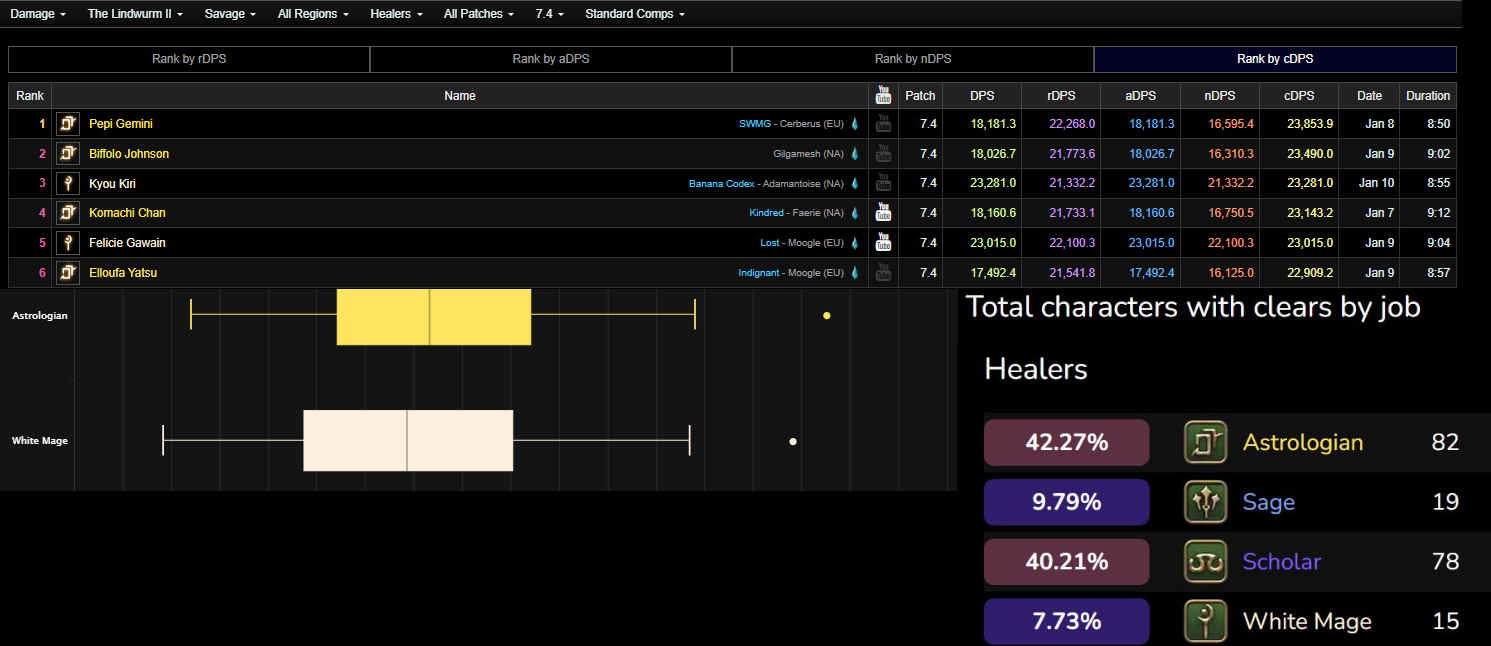Click the Astrologian outlier dot
Image resolution: width=1491 pixels, height=646 pixels.
[826, 316]
